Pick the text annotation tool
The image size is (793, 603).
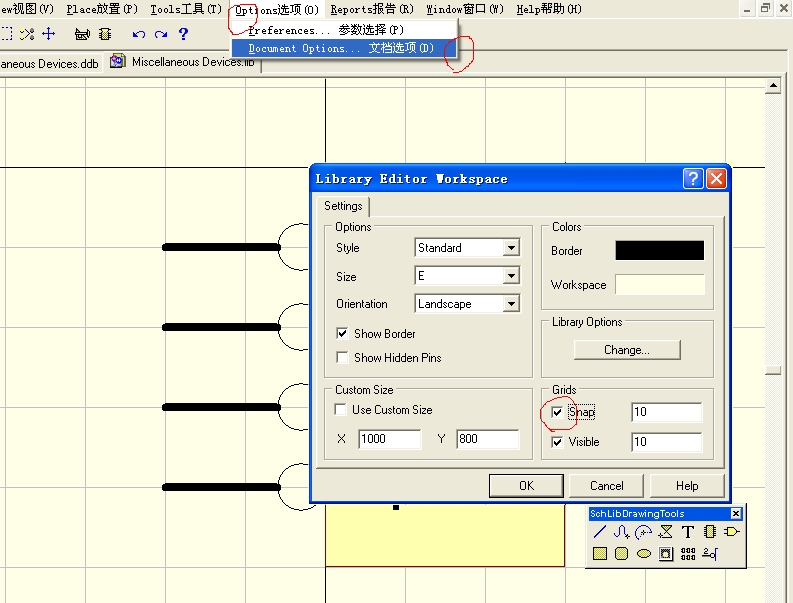687,532
